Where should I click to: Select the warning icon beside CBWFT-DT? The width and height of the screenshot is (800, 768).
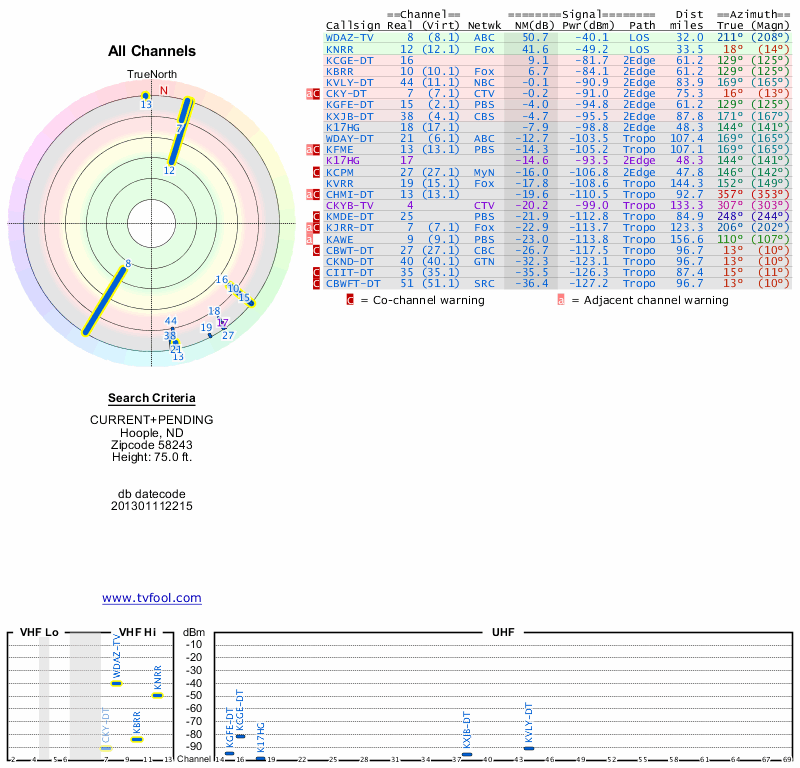tap(316, 284)
